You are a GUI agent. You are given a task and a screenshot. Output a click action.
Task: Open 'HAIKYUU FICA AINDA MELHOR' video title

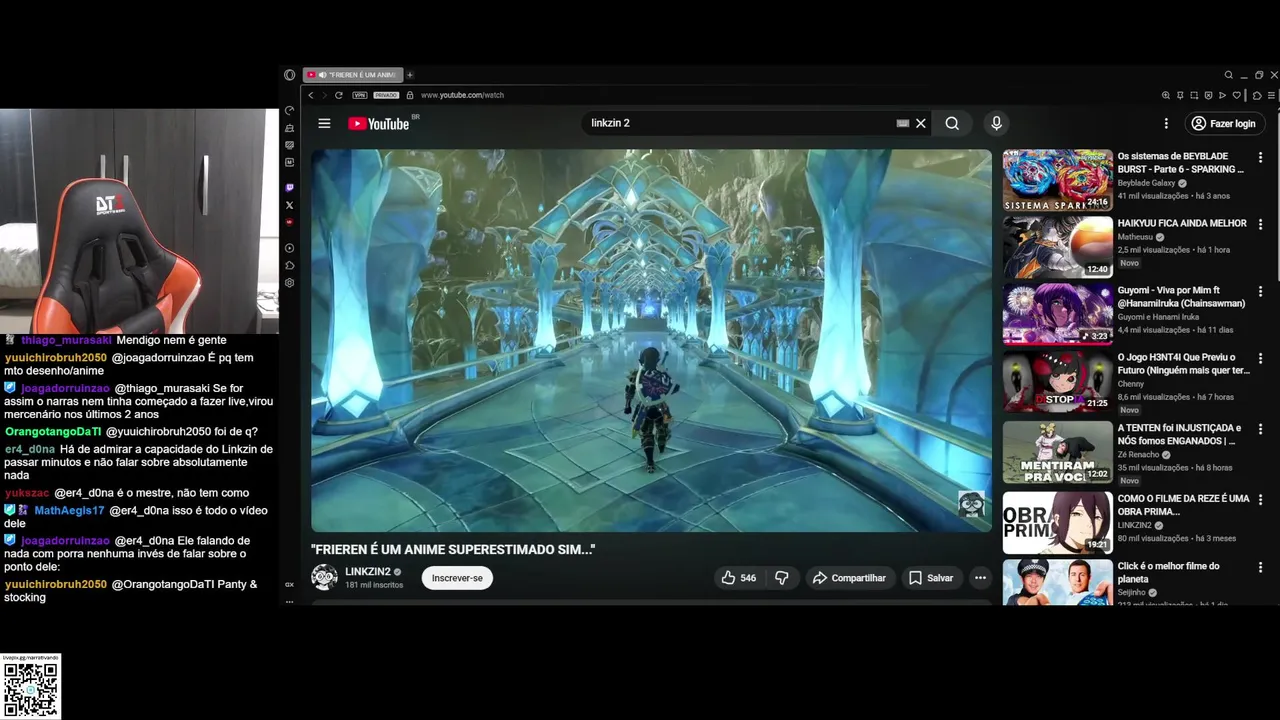[1182, 223]
